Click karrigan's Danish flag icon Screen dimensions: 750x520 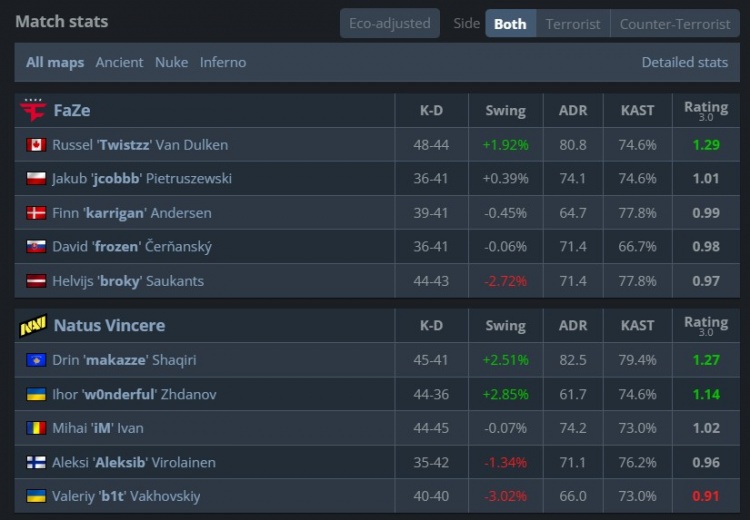[37, 213]
